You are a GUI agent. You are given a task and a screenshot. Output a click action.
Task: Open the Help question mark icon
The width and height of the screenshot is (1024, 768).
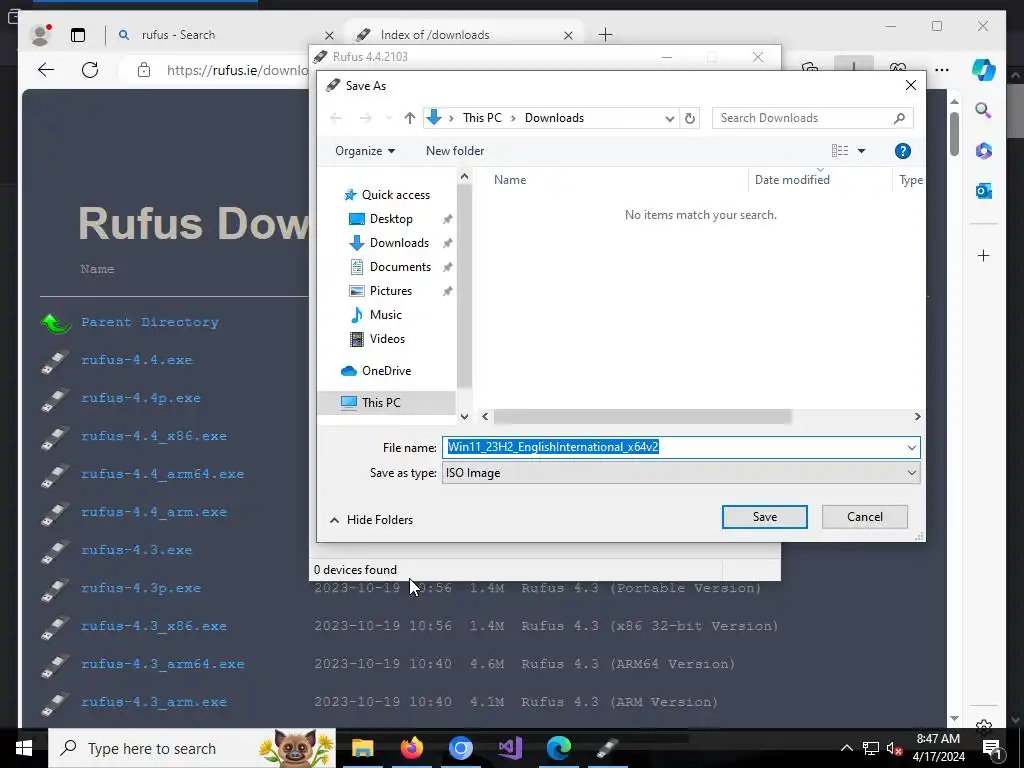pos(903,151)
